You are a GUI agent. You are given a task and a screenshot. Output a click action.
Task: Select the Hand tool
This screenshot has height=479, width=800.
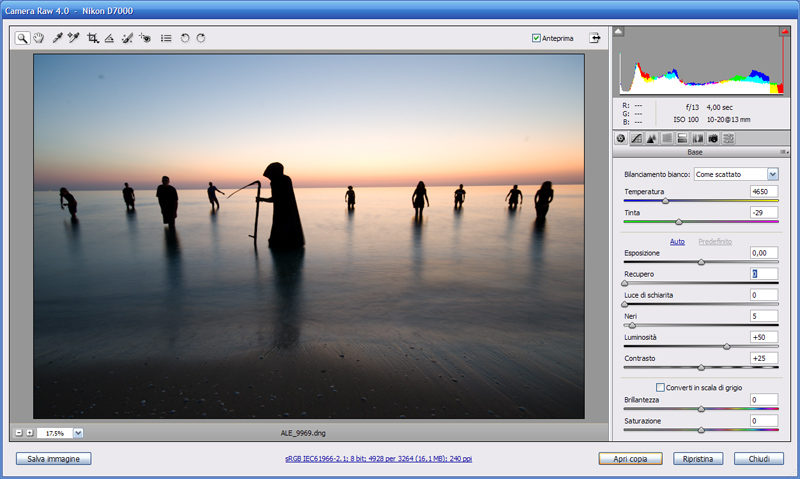tap(39, 38)
